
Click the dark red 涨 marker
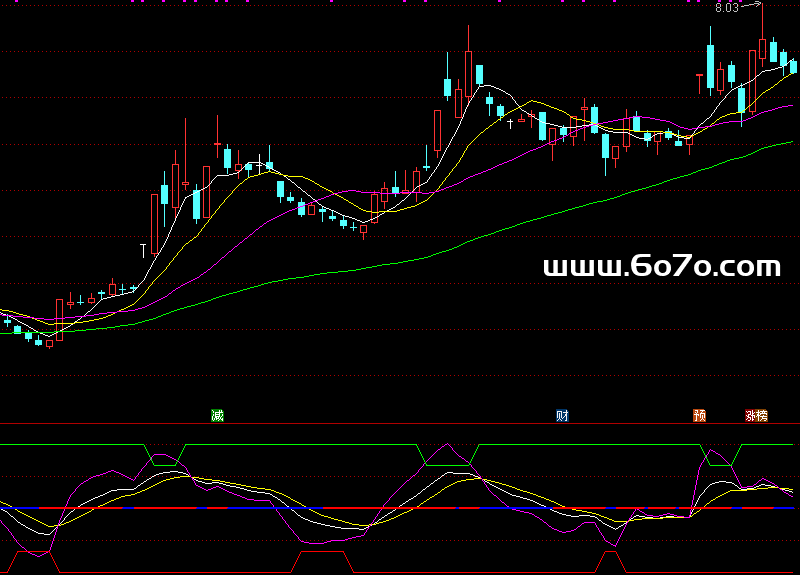751,416
